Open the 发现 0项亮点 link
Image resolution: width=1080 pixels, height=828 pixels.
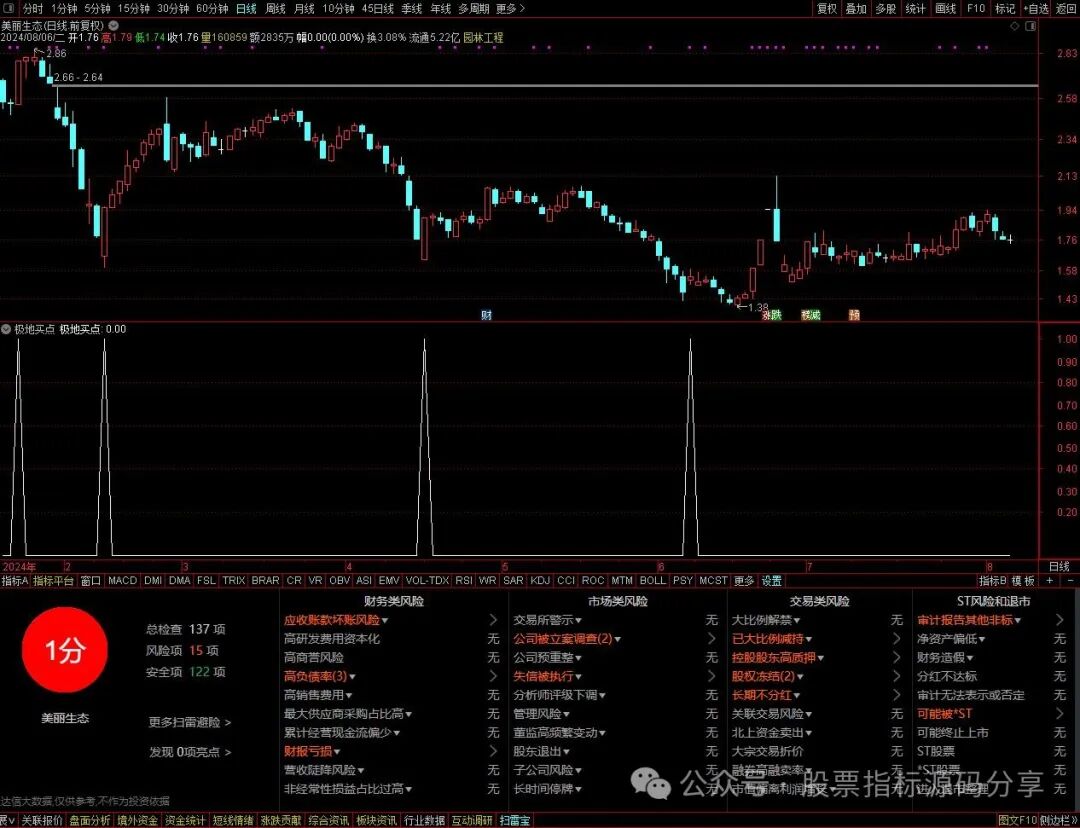189,752
